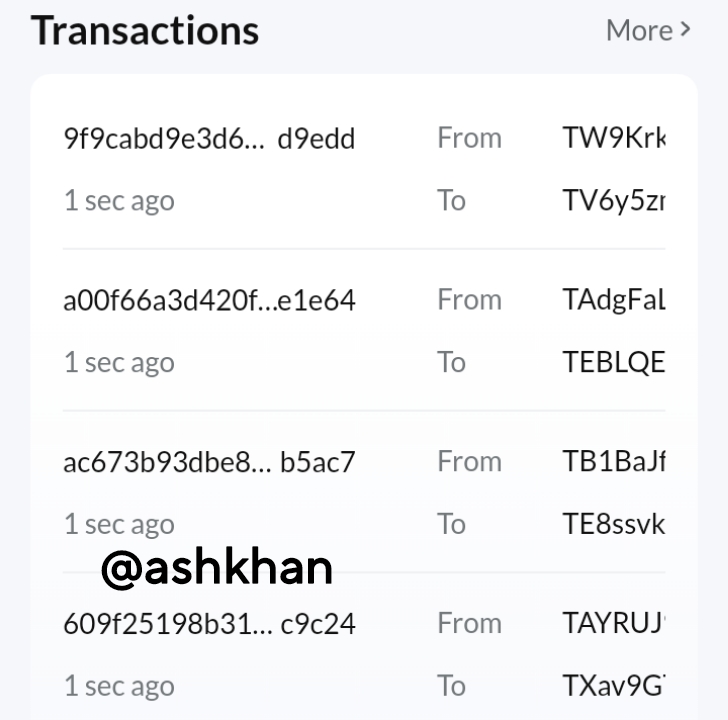
Task: Click the From label of the first transaction
Action: 469,138
